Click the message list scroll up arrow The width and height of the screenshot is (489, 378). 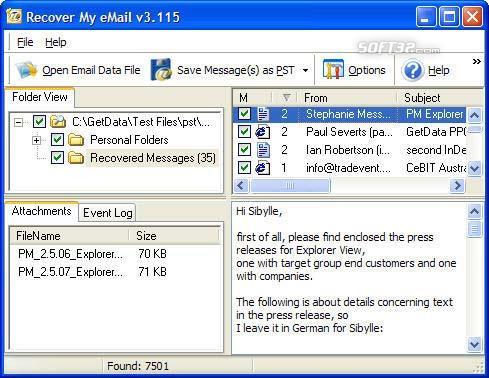pos(475,115)
